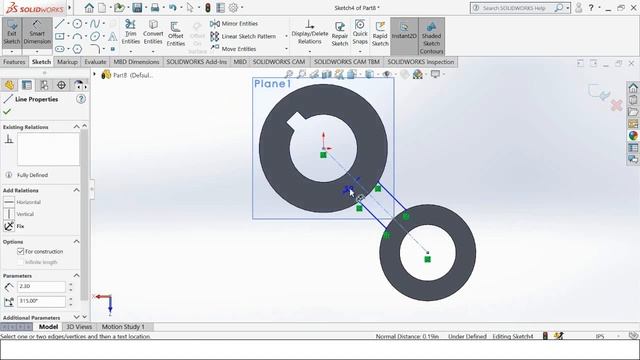
Task: Click Quick Snaps tool
Action: 360,32
